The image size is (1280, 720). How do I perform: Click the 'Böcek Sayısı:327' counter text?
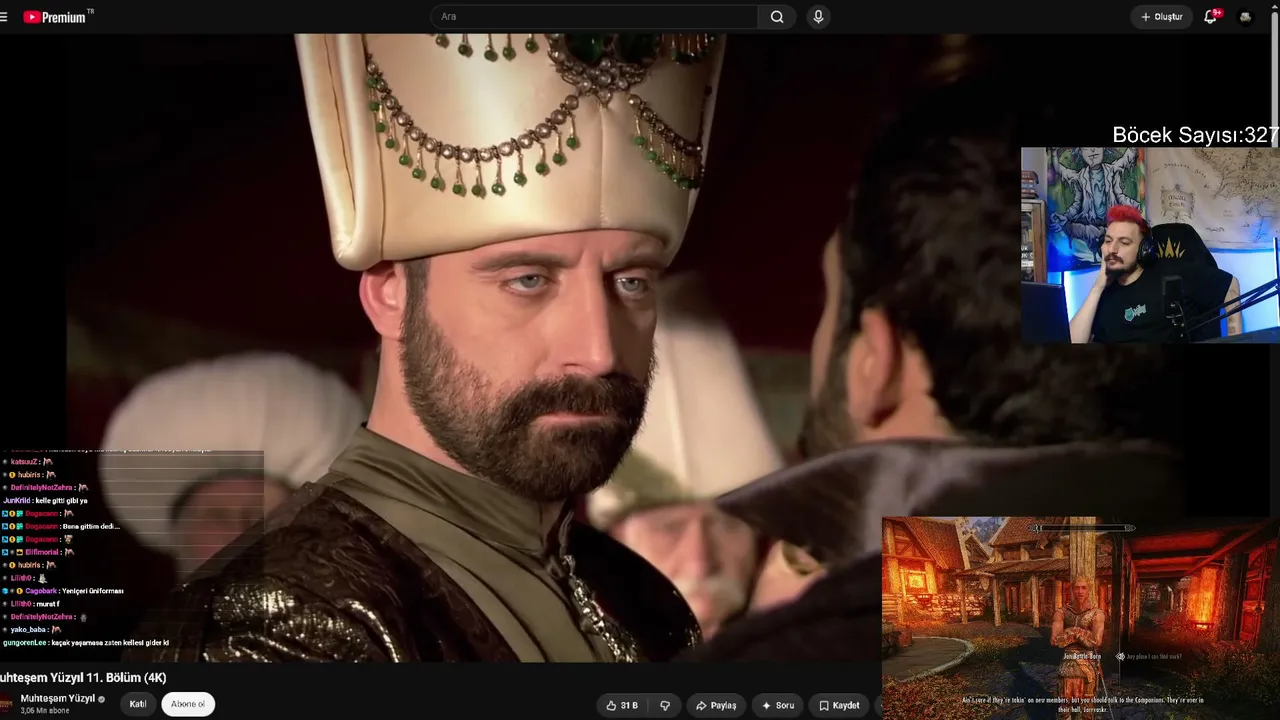1196,135
